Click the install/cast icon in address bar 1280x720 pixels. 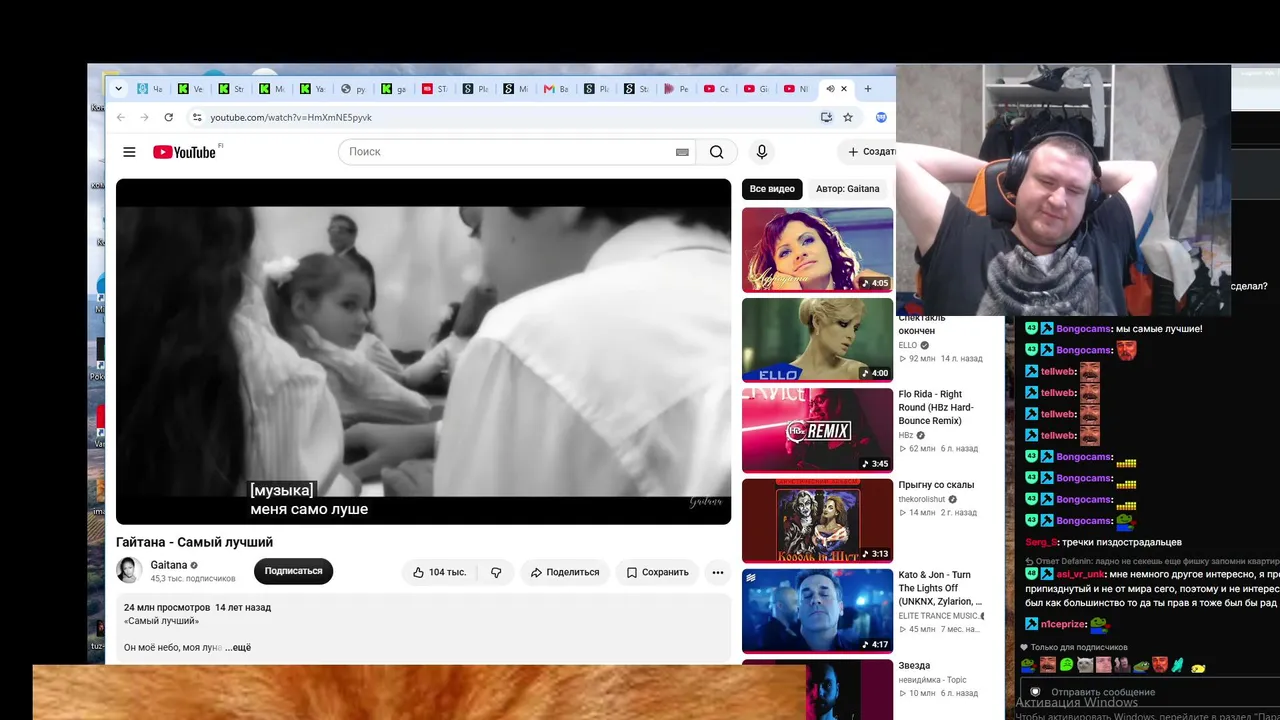(x=826, y=117)
